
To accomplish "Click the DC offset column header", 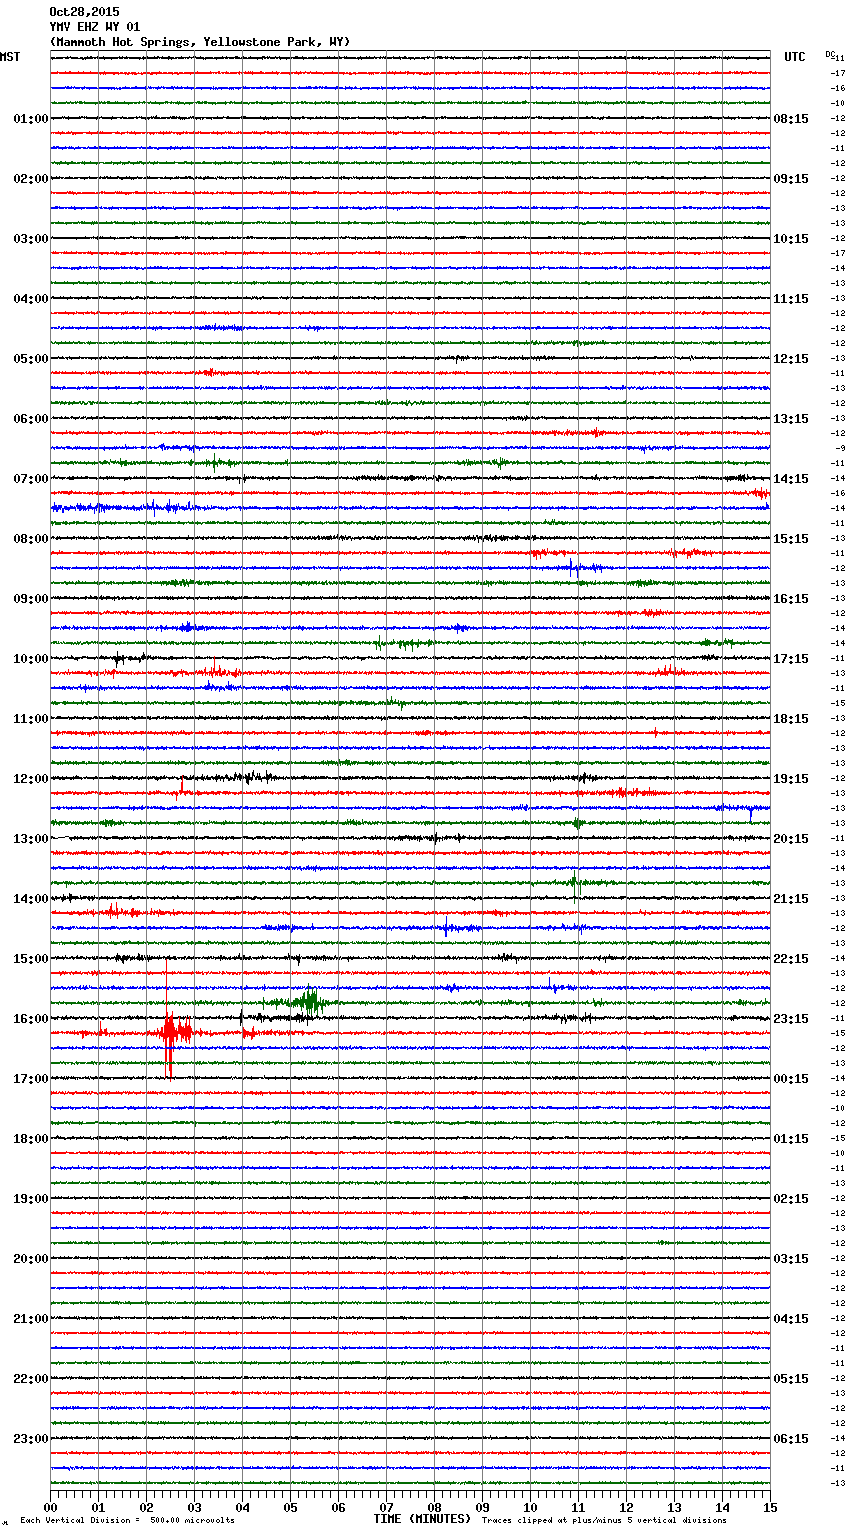I will (x=830, y=54).
